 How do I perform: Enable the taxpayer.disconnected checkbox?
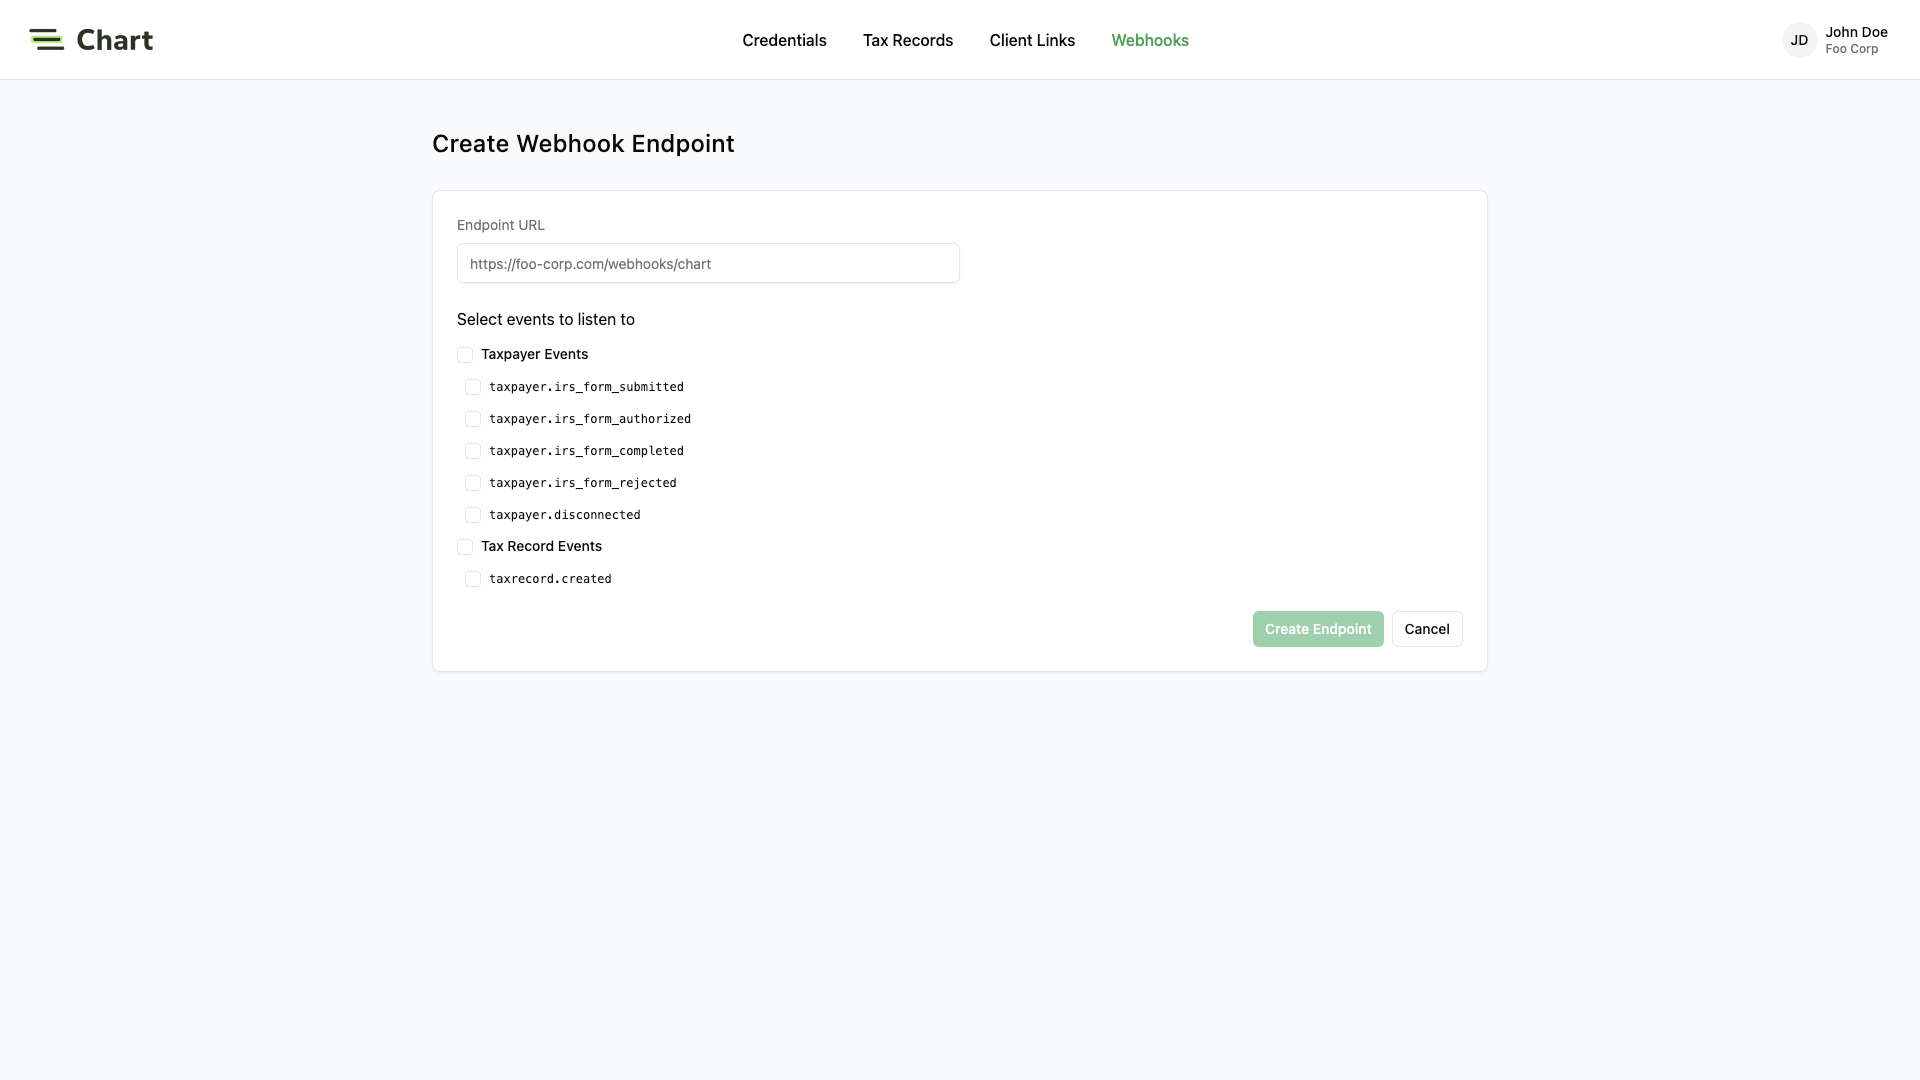pyautogui.click(x=473, y=515)
